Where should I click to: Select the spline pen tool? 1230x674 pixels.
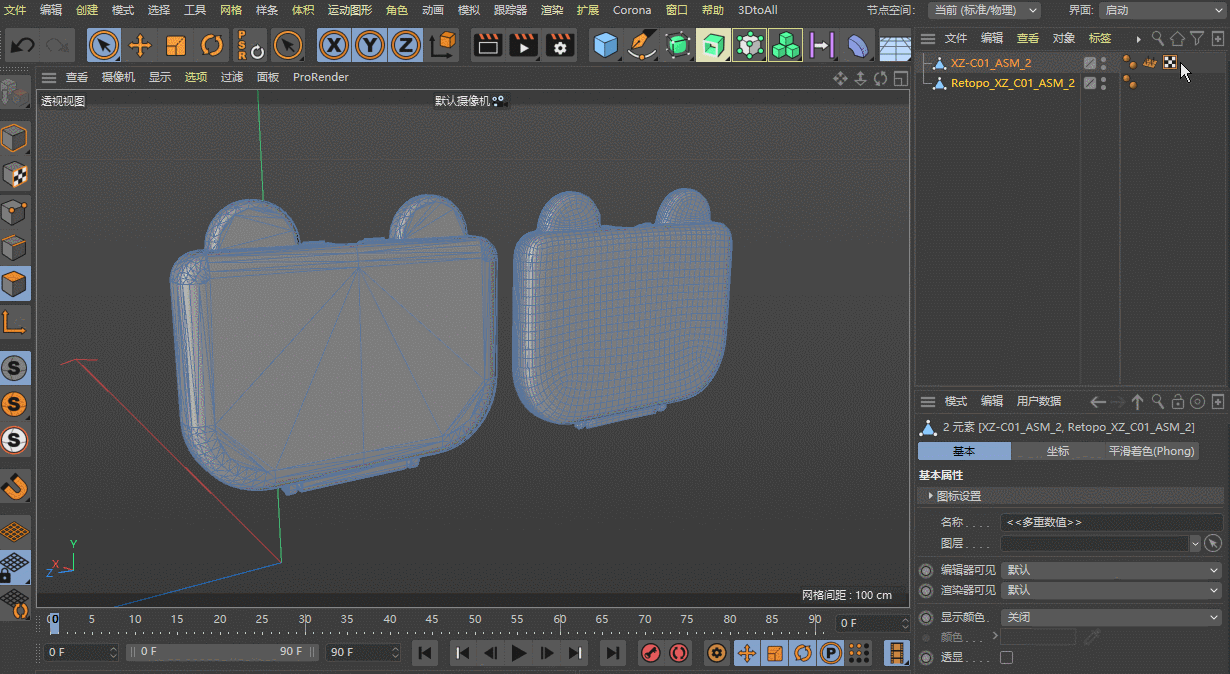[640, 45]
